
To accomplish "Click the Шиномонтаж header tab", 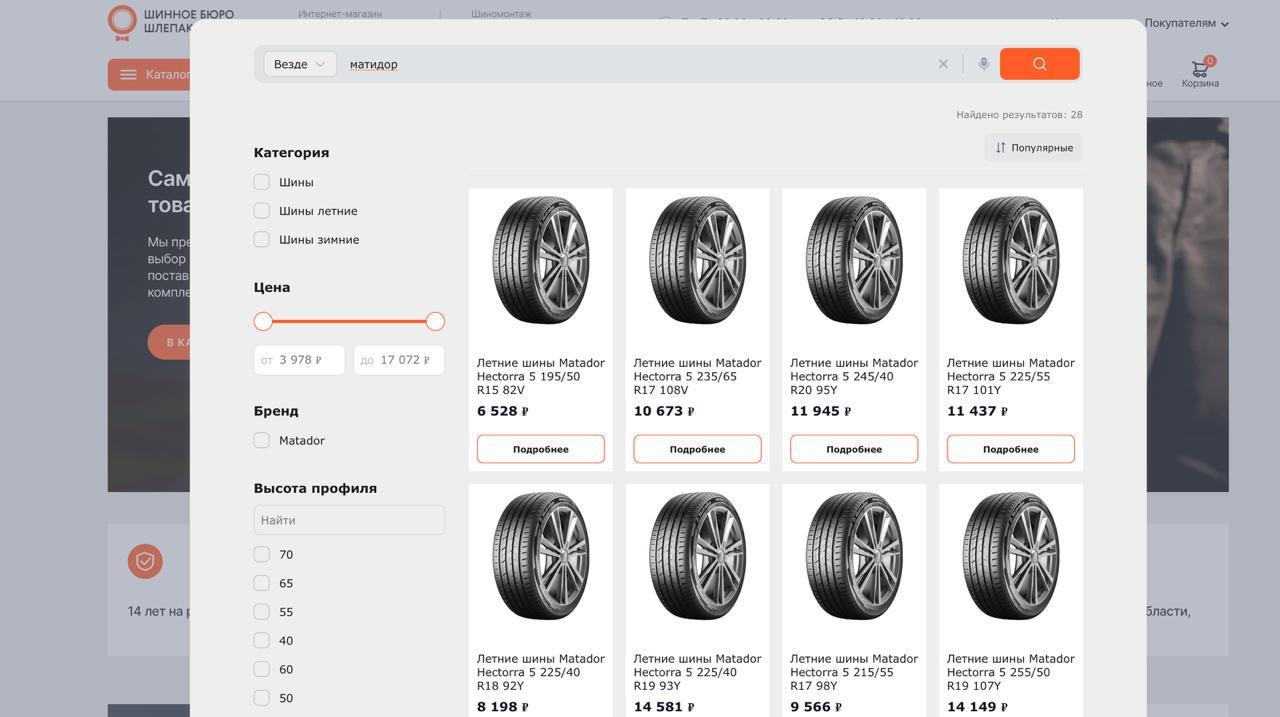I will 501,14.
